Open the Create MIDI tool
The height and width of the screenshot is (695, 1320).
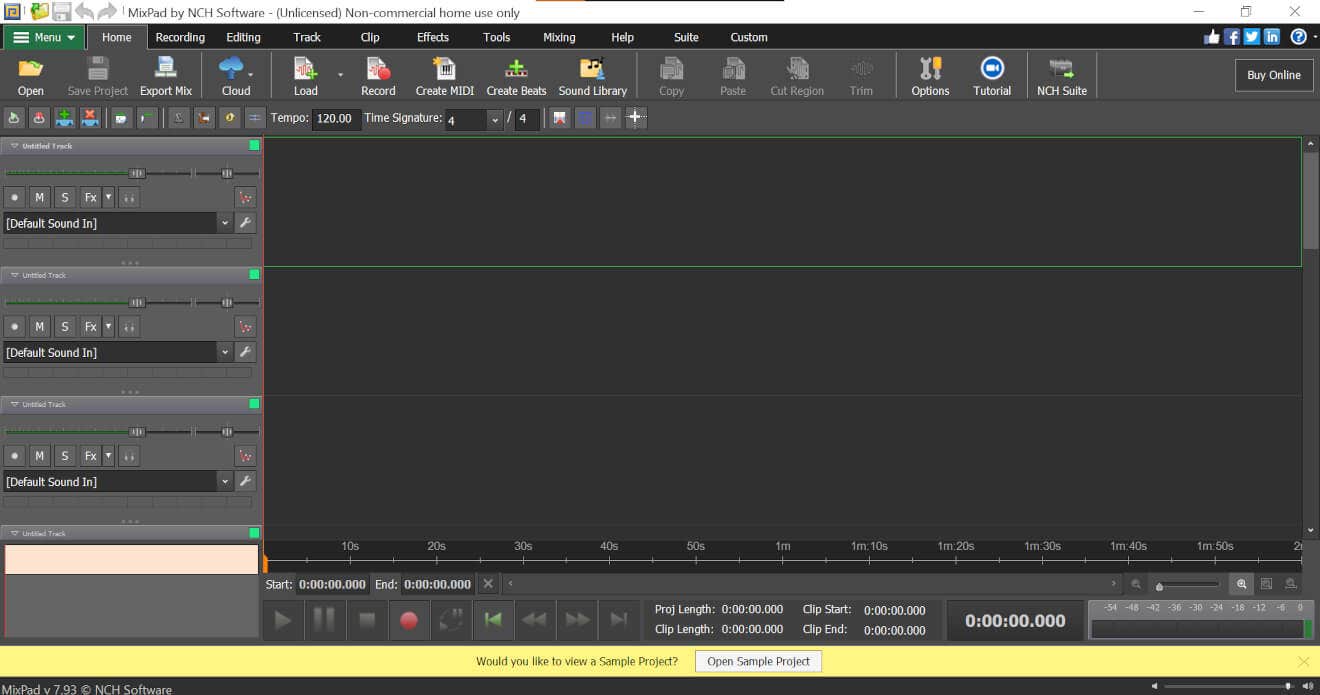tap(444, 76)
